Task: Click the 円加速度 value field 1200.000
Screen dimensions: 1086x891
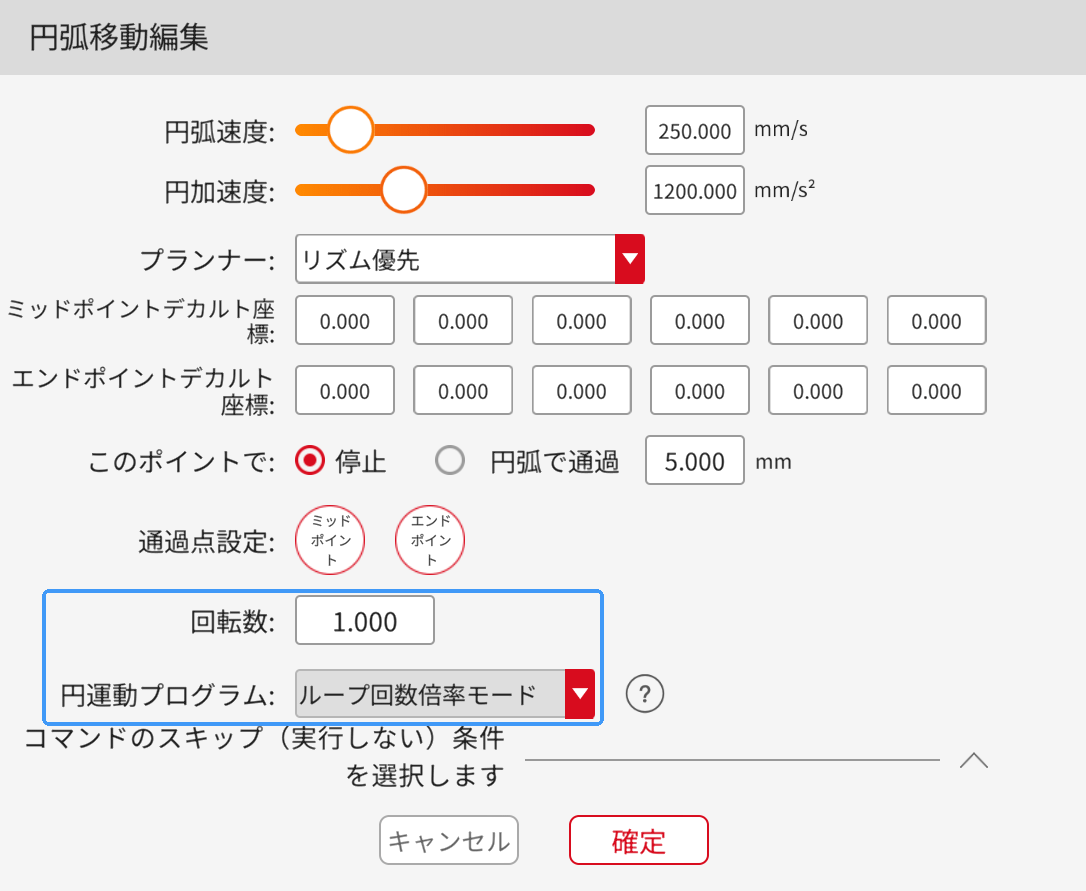Action: (x=695, y=191)
